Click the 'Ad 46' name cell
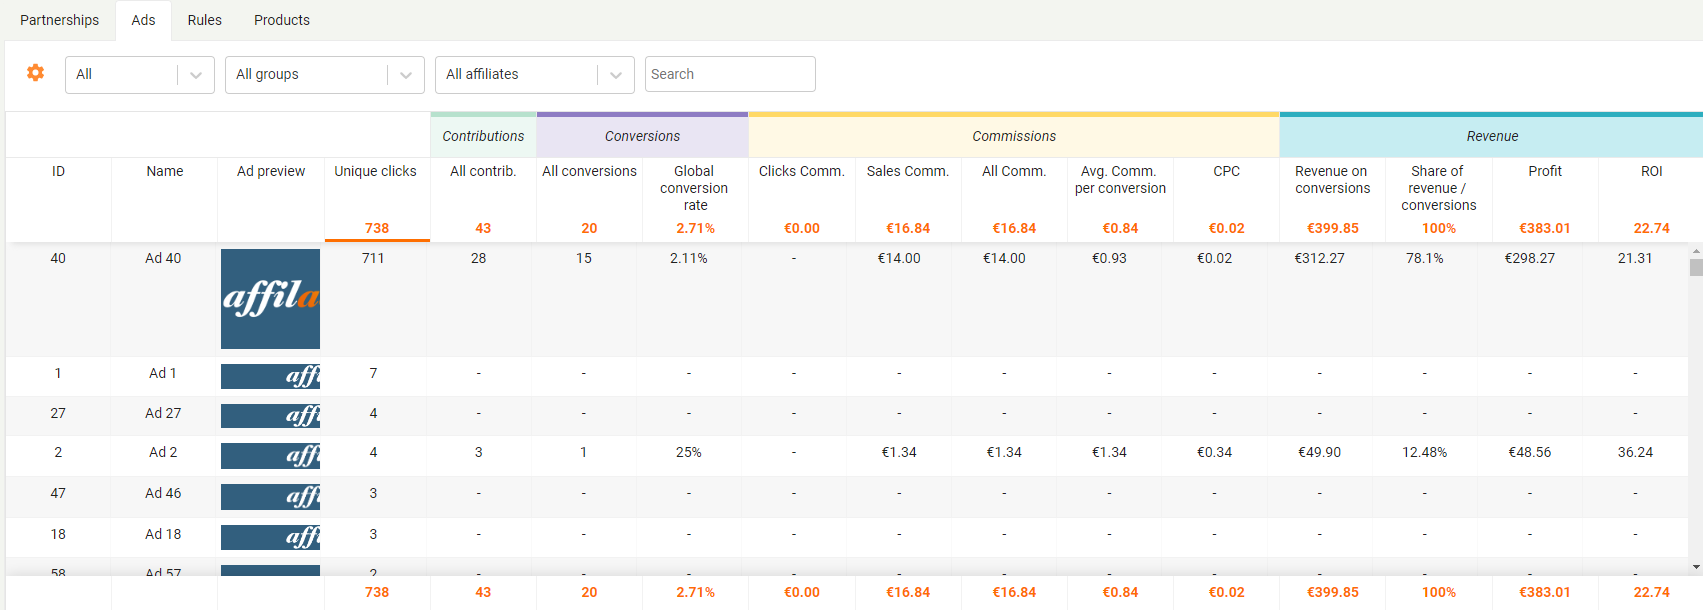Image resolution: width=1703 pixels, height=610 pixels. 163,493
